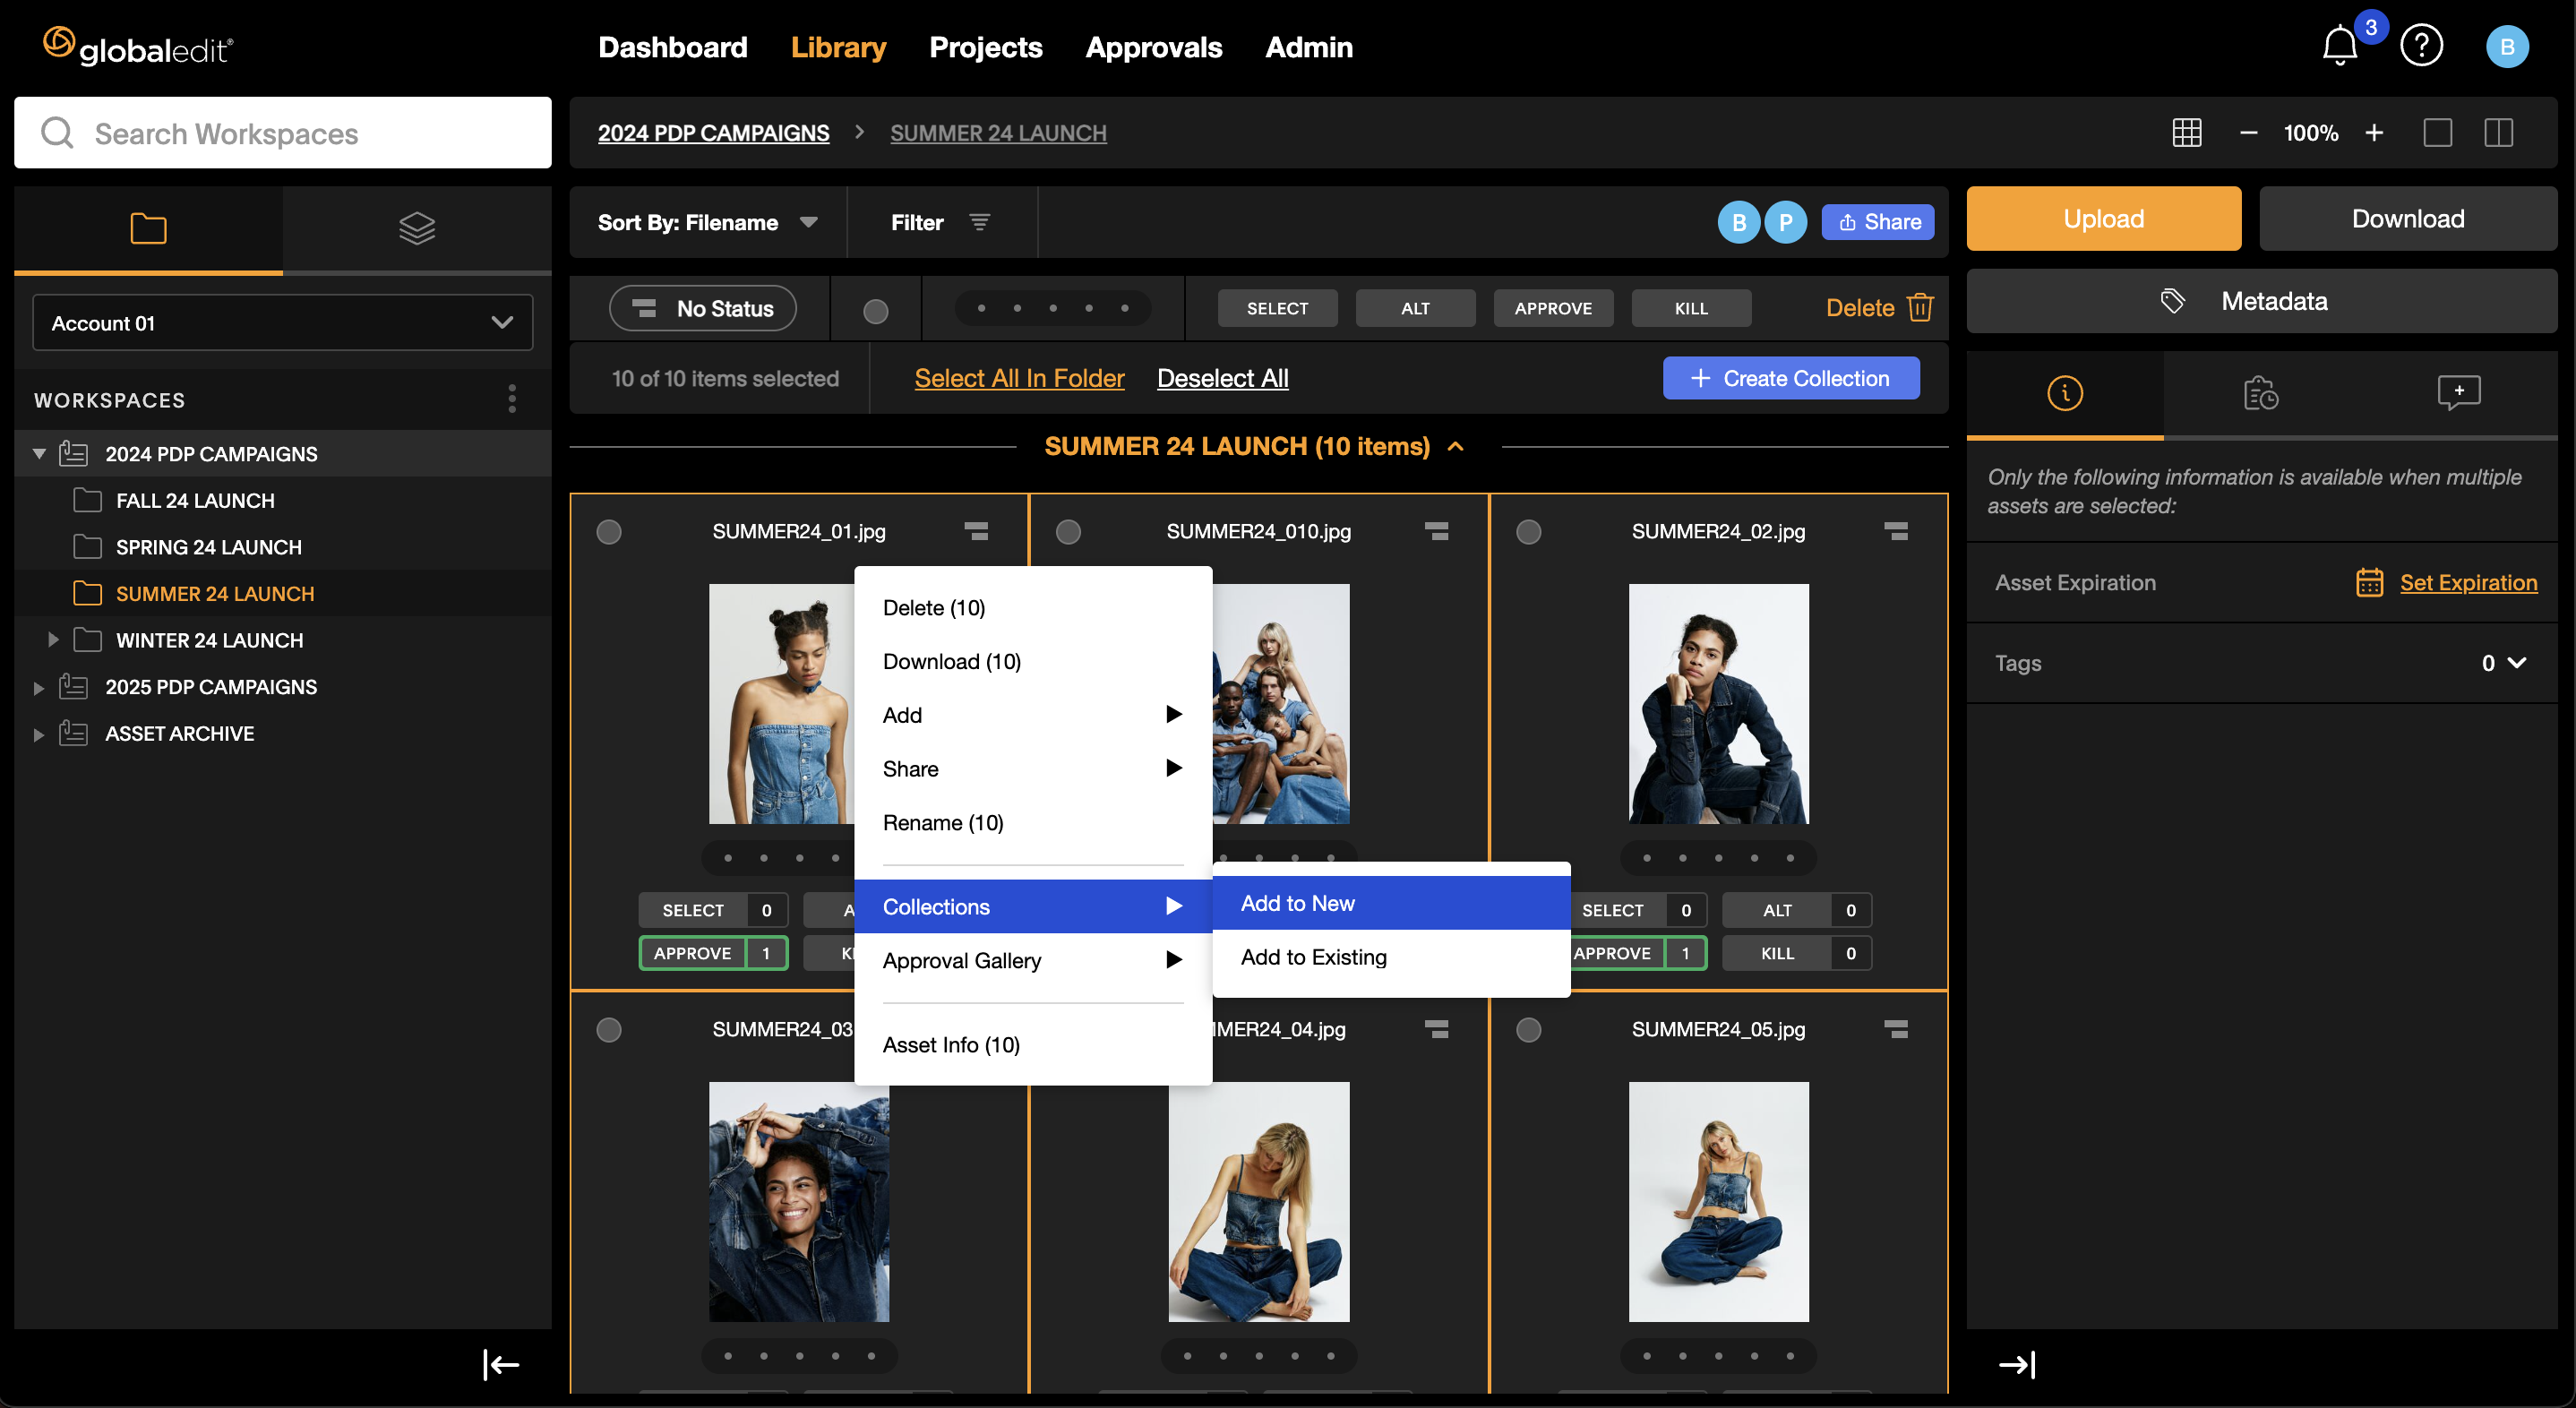This screenshot has width=2576, height=1408.
Task: Open the Workspaces three-dot menu
Action: (512, 399)
